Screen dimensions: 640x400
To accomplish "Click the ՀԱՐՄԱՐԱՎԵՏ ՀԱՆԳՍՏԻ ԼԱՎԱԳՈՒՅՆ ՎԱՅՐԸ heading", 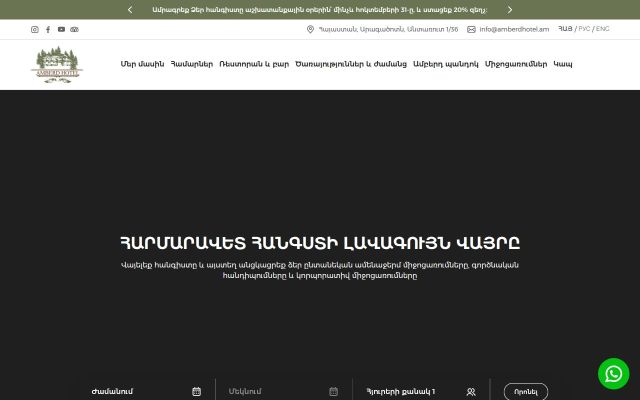I will (320, 243).
